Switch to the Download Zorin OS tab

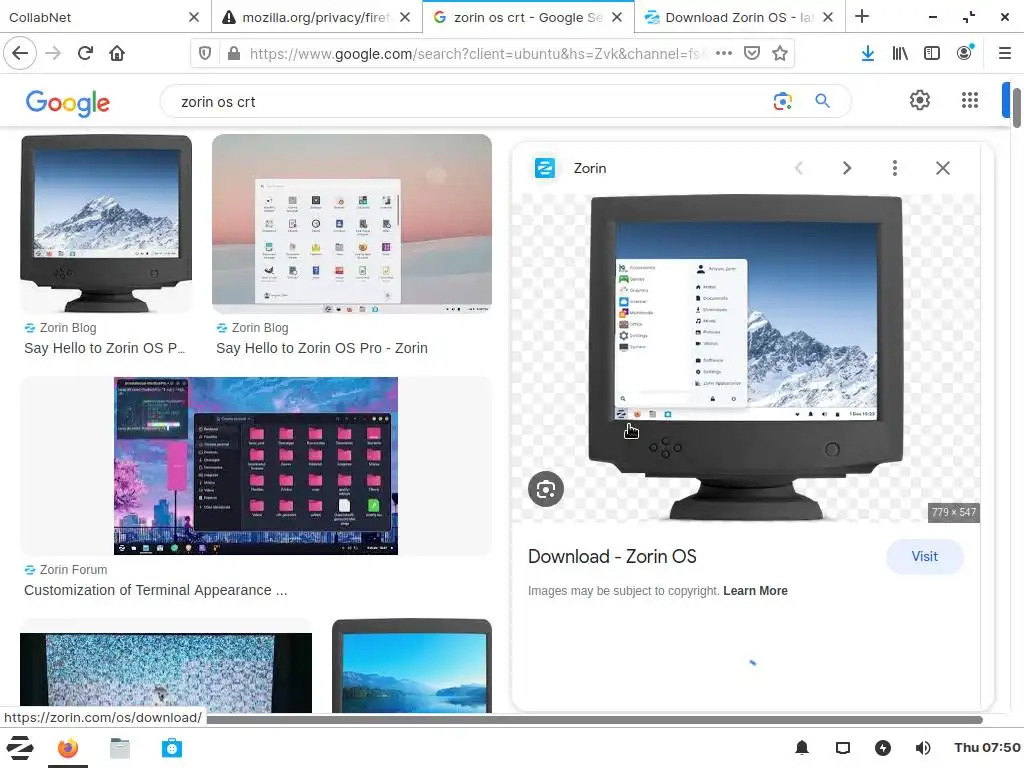(740, 17)
